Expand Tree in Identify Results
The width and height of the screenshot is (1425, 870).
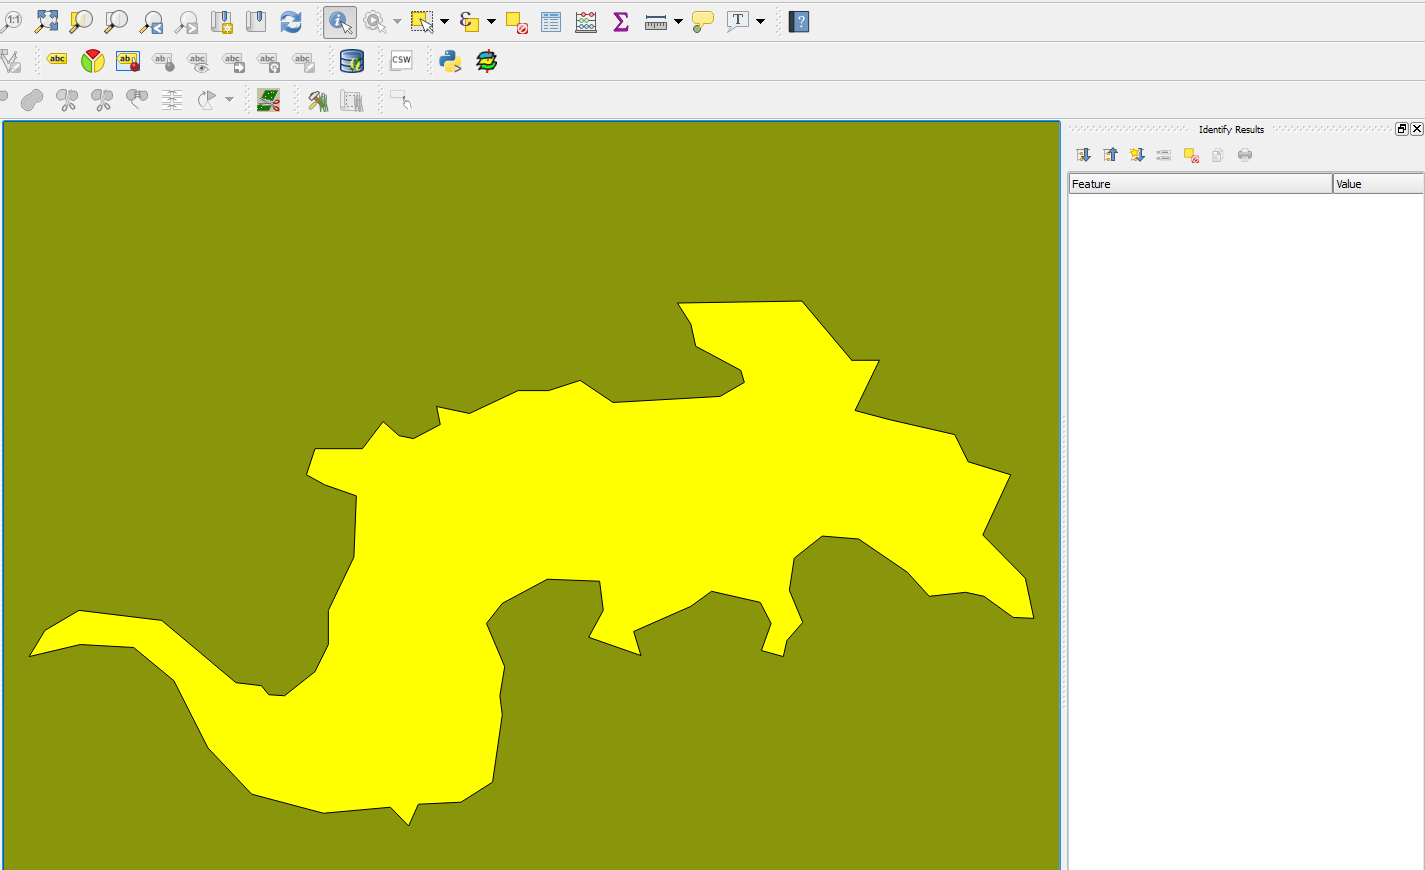1084,155
